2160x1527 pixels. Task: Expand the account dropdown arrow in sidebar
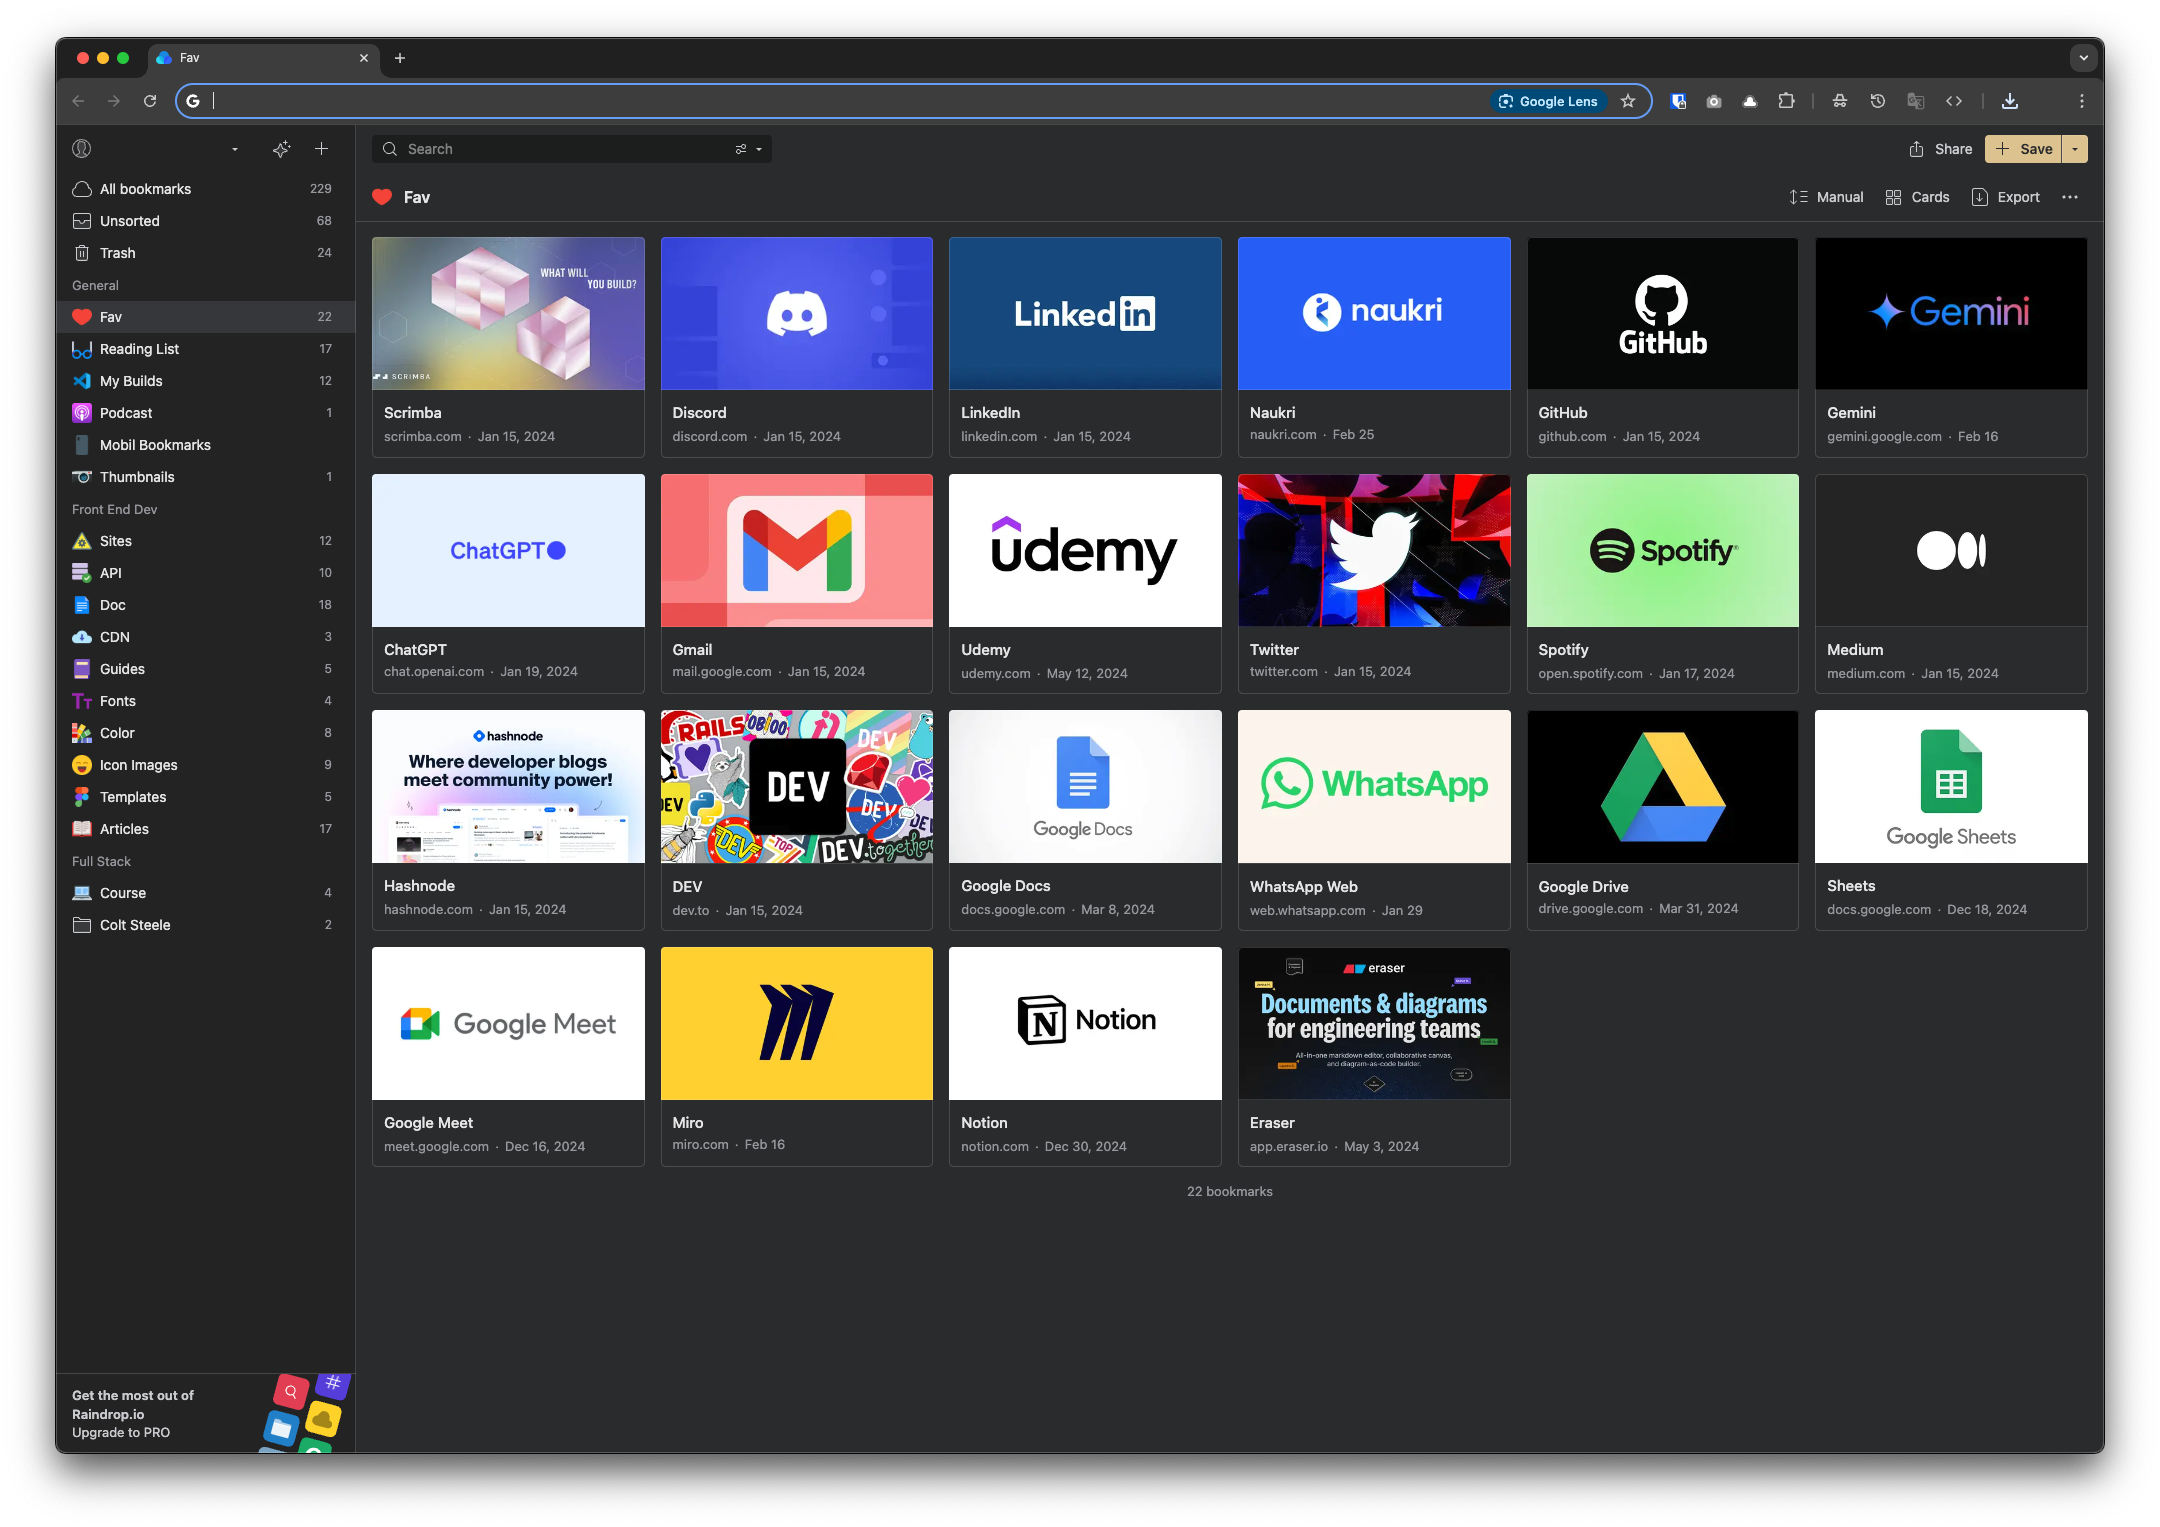235,149
